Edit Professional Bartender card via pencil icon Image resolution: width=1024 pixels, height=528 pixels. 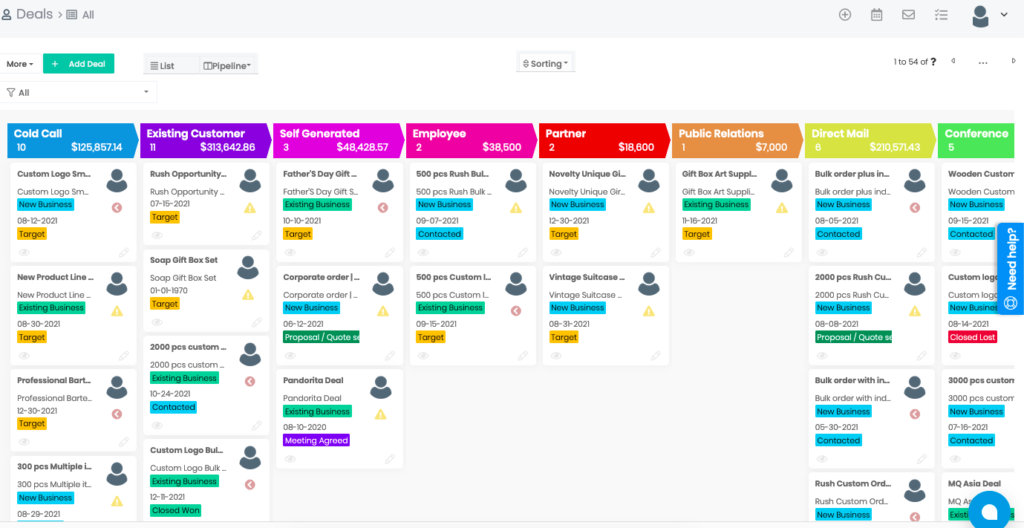pos(123,442)
